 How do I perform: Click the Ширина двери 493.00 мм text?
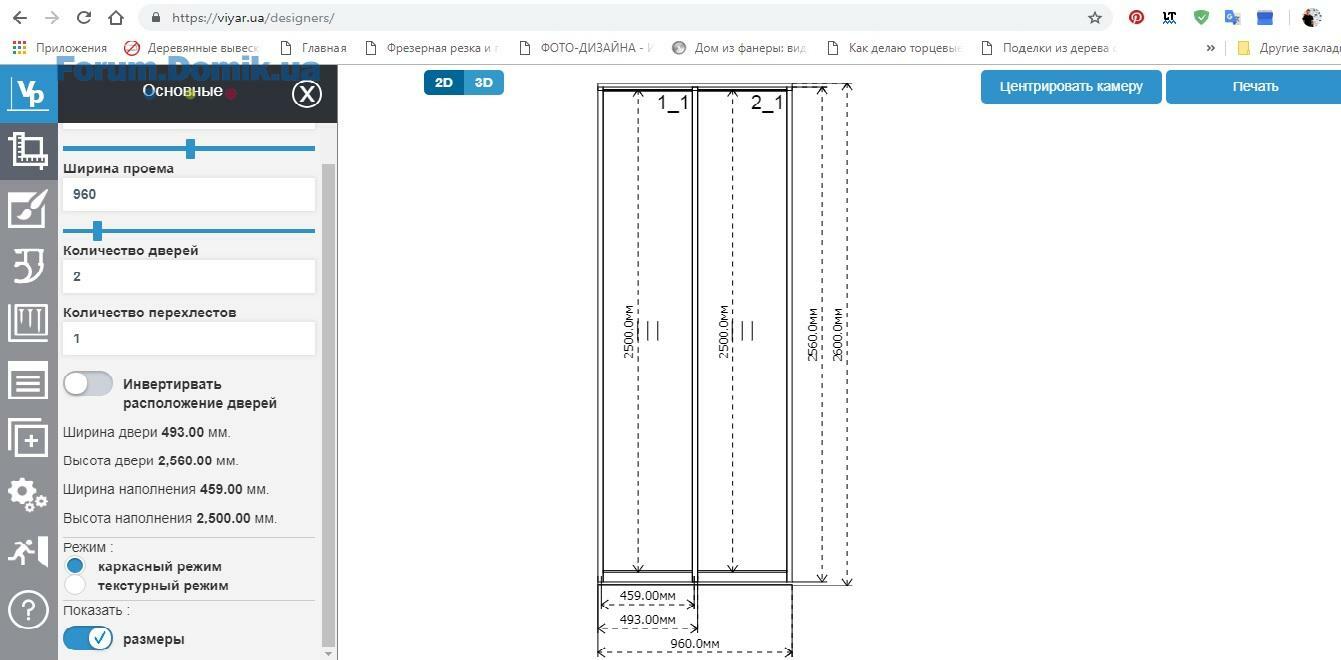click(x=147, y=433)
